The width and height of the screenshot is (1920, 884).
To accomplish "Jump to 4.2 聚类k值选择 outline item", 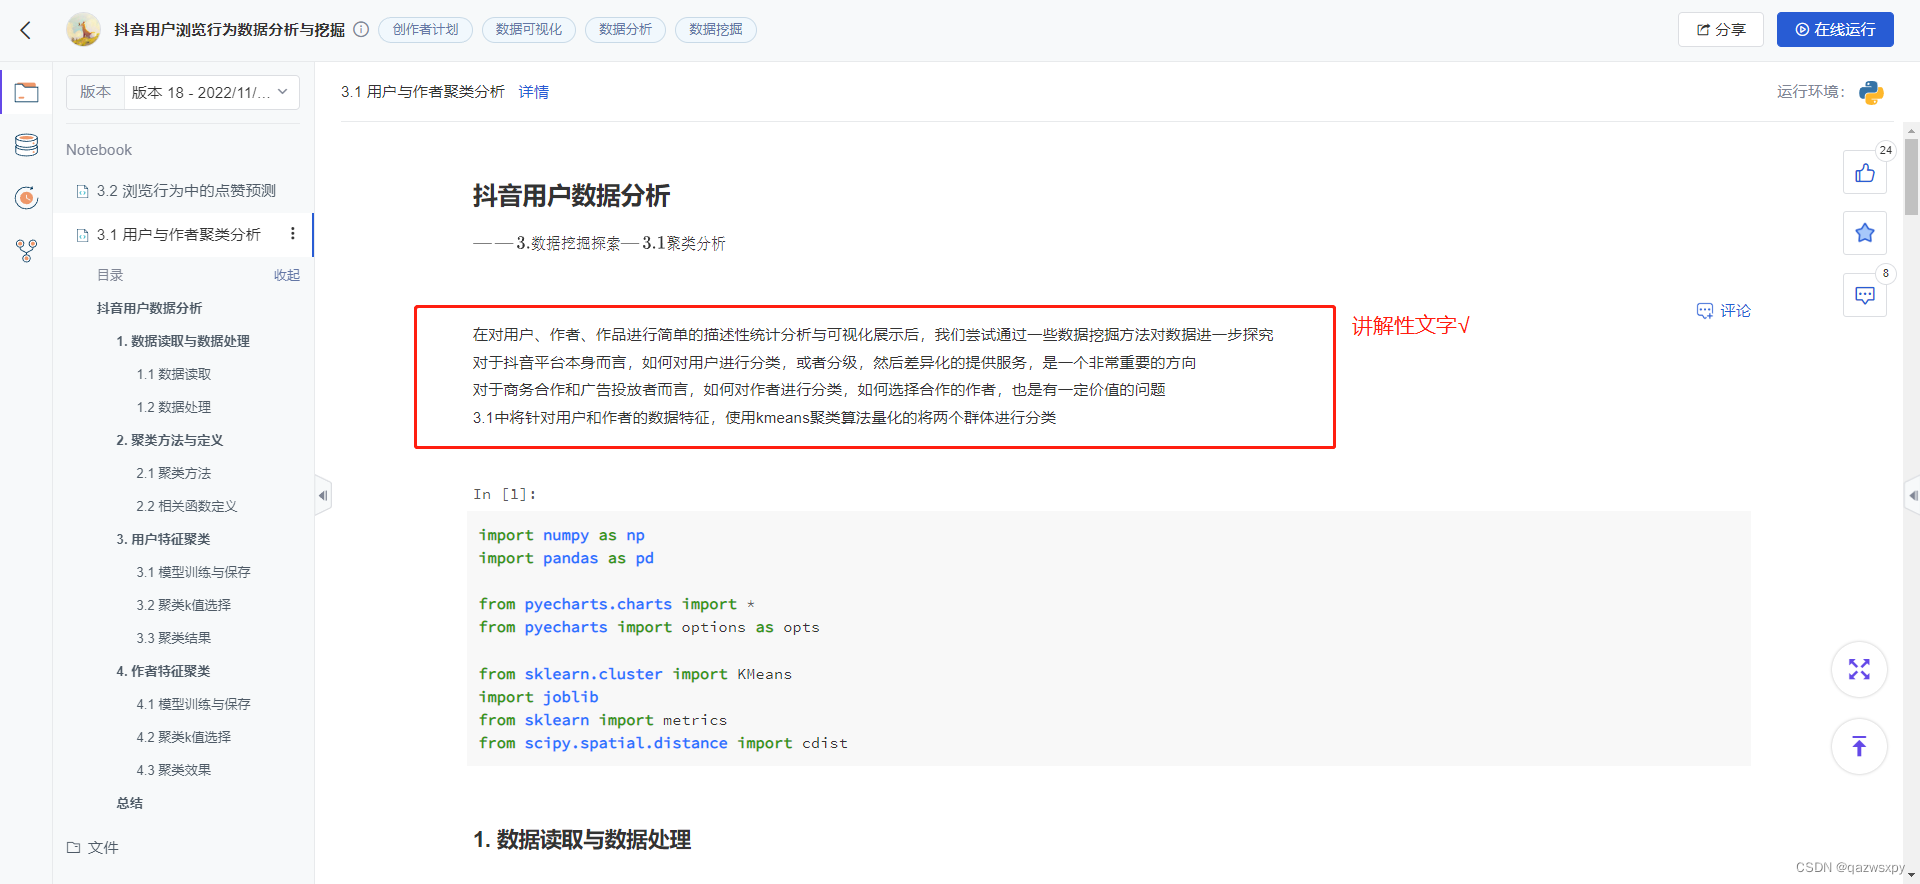I will (x=184, y=737).
